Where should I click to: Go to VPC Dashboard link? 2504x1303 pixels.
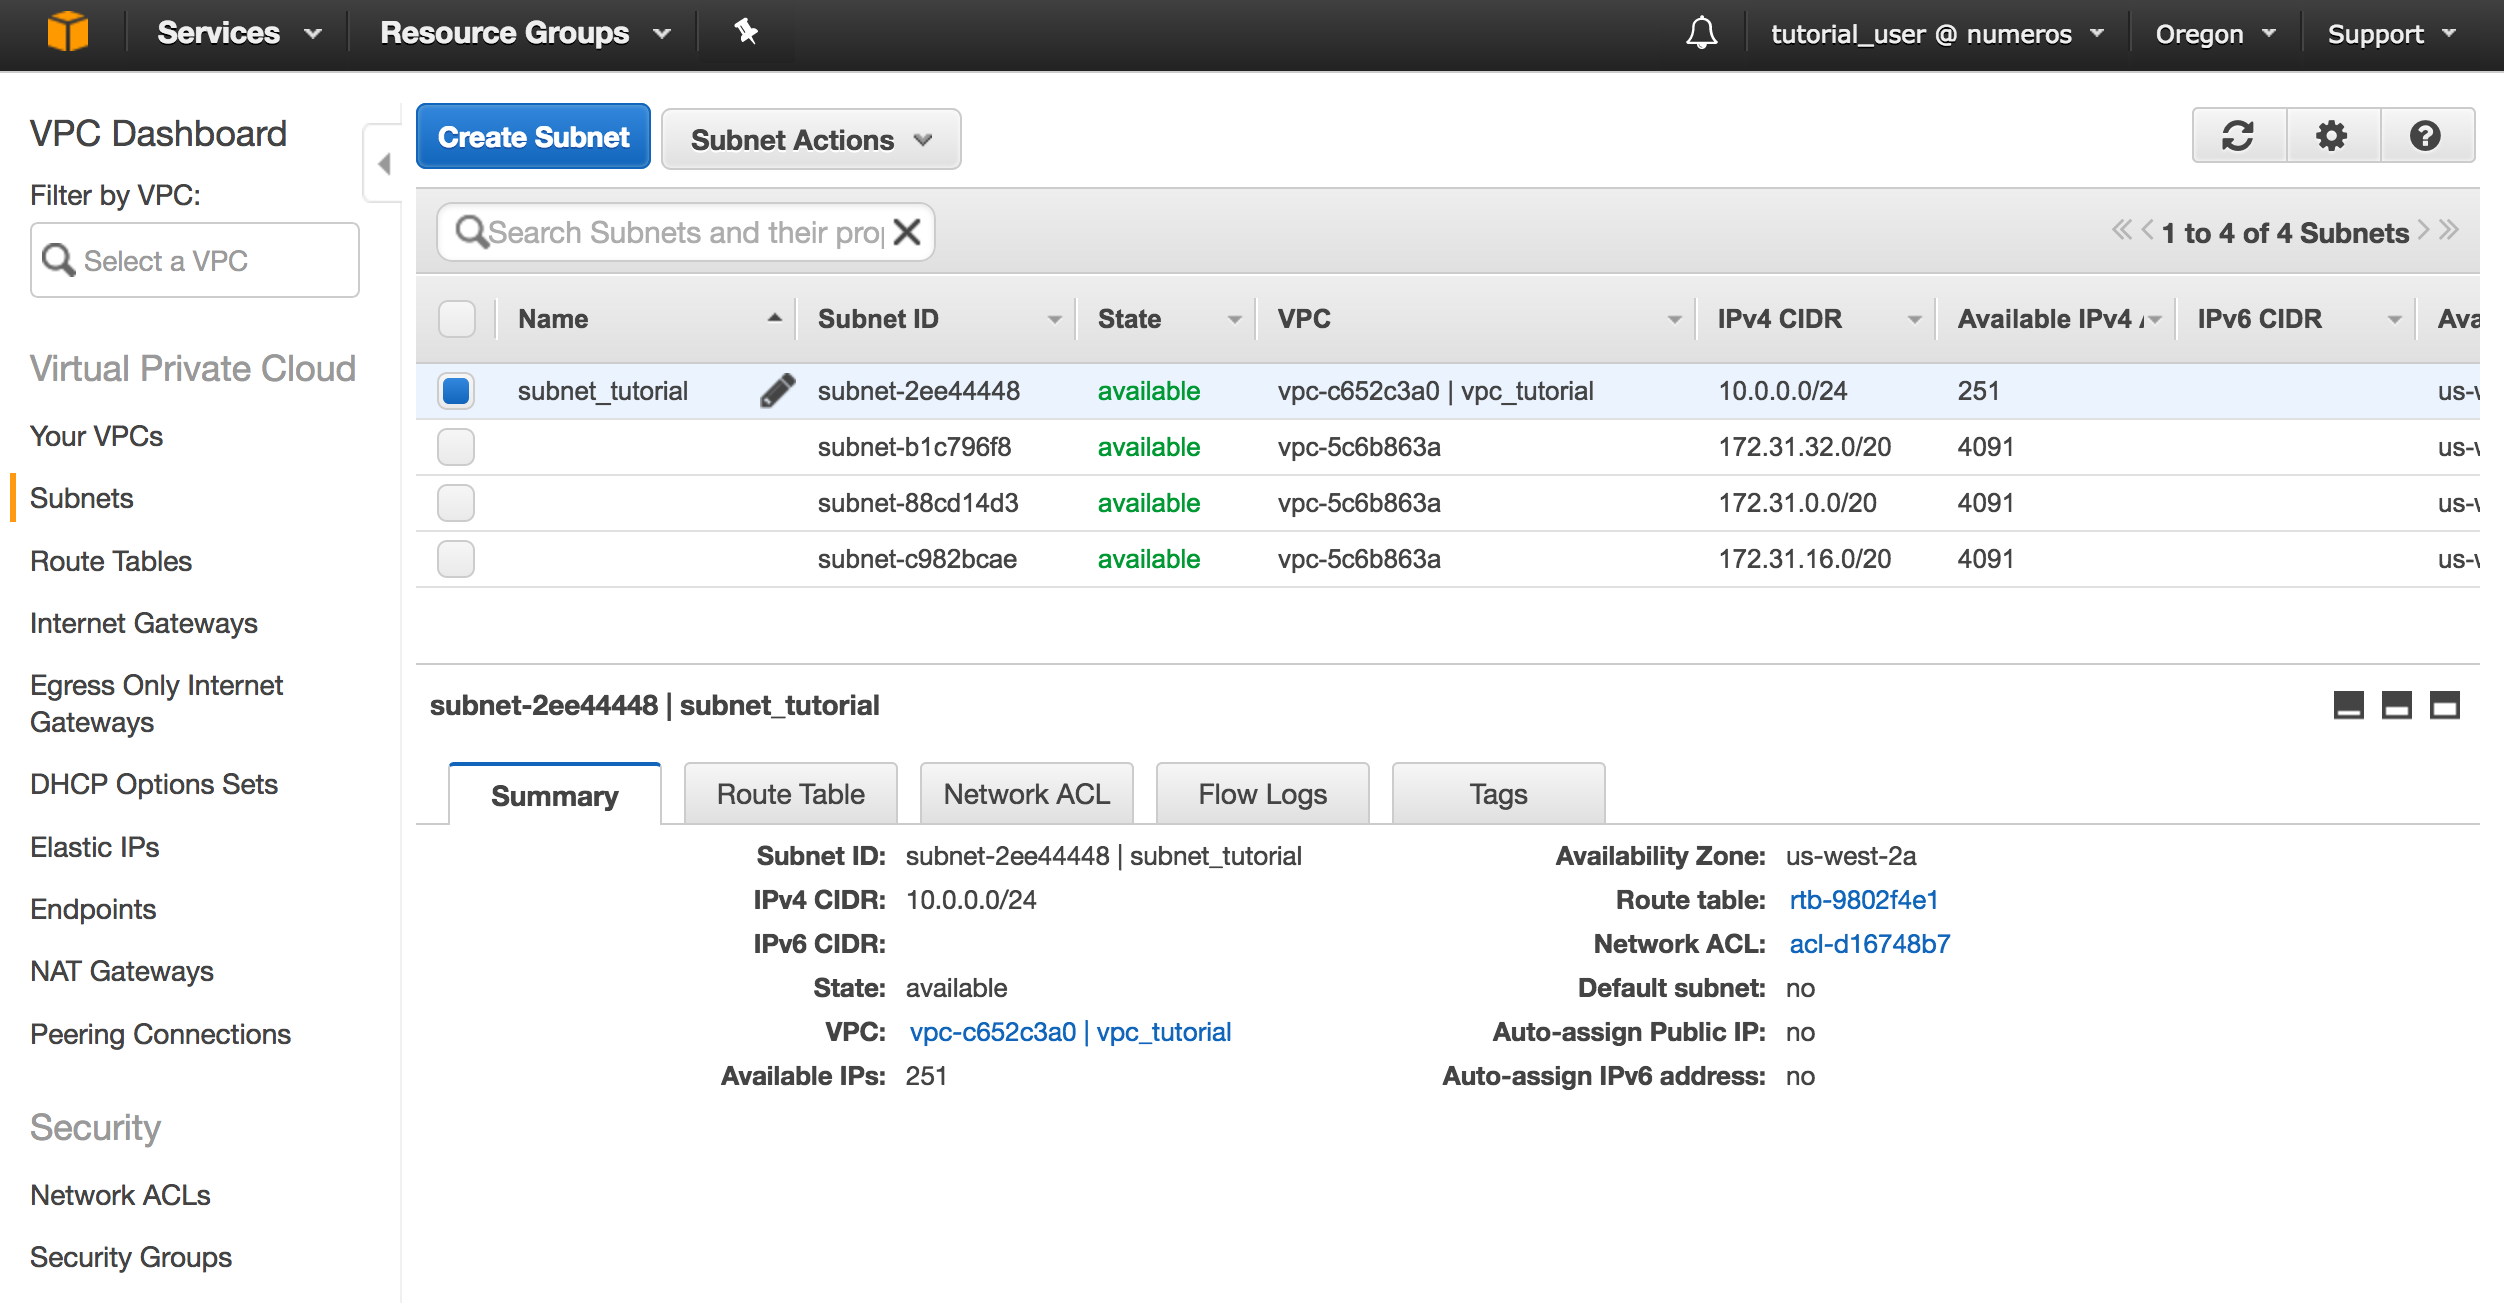[158, 133]
